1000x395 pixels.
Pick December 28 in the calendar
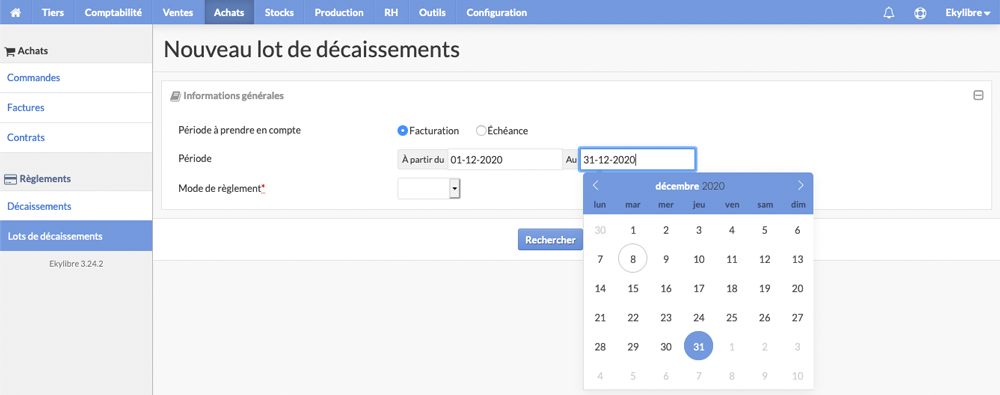tap(600, 347)
